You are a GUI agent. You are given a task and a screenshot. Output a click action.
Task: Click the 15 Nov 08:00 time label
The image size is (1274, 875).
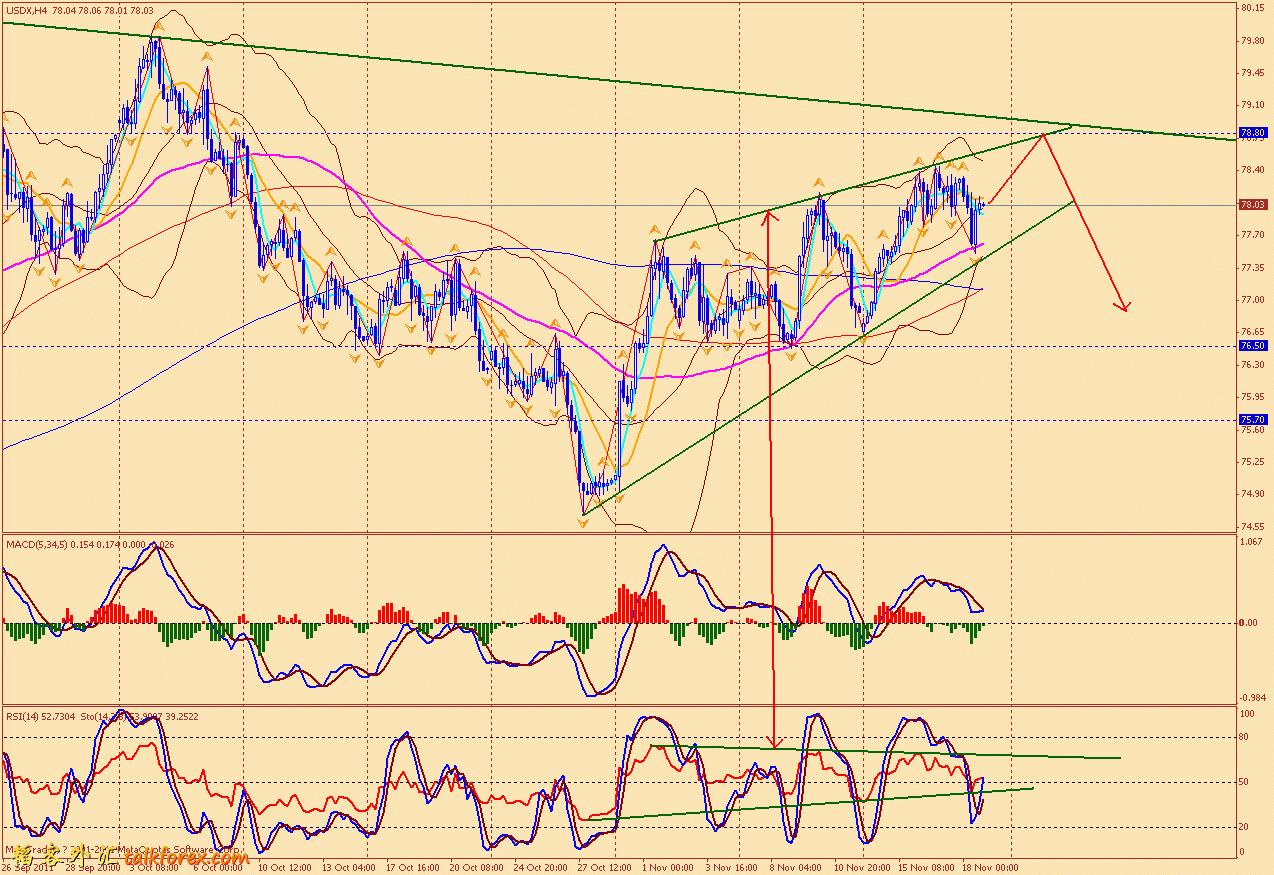click(x=926, y=868)
